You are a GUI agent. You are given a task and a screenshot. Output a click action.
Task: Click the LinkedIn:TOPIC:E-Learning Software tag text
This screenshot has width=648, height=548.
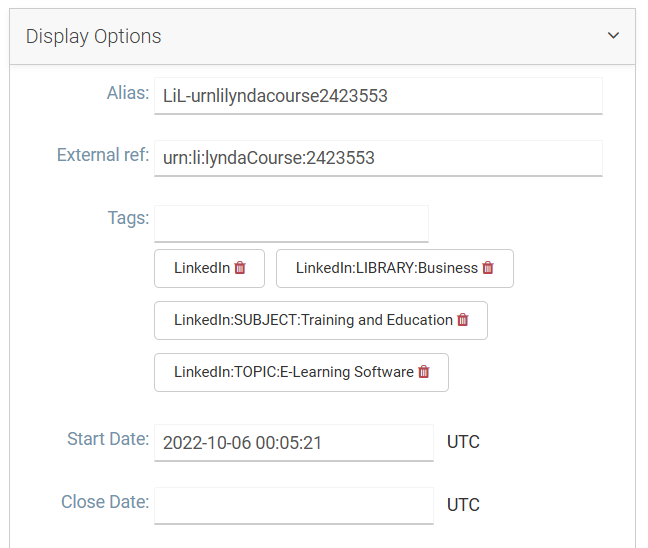click(x=293, y=372)
